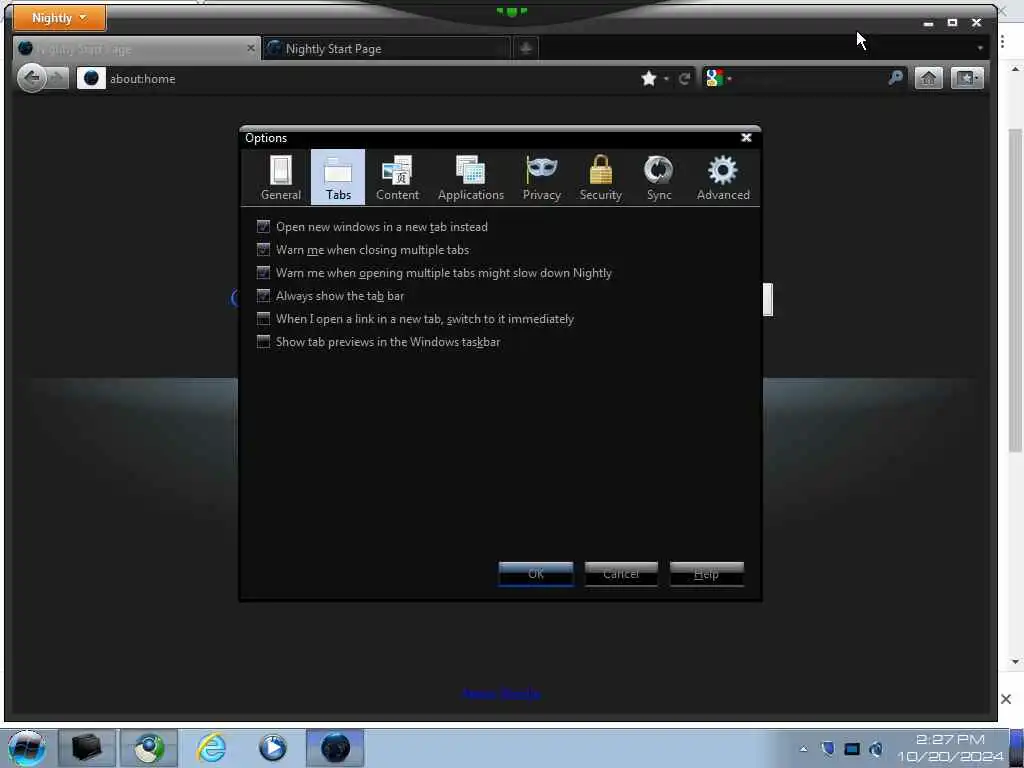1024x768 pixels.
Task: Open the Security padlock pane
Action: point(600,177)
